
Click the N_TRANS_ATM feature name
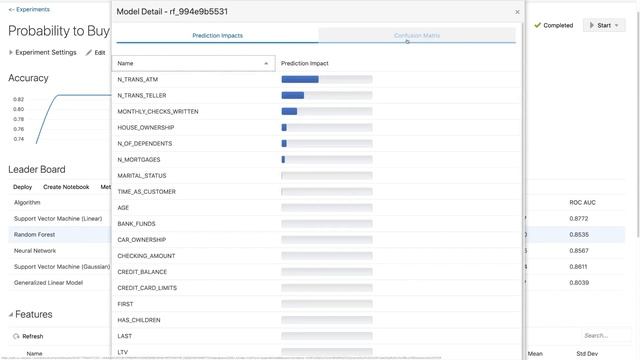[x=138, y=79]
